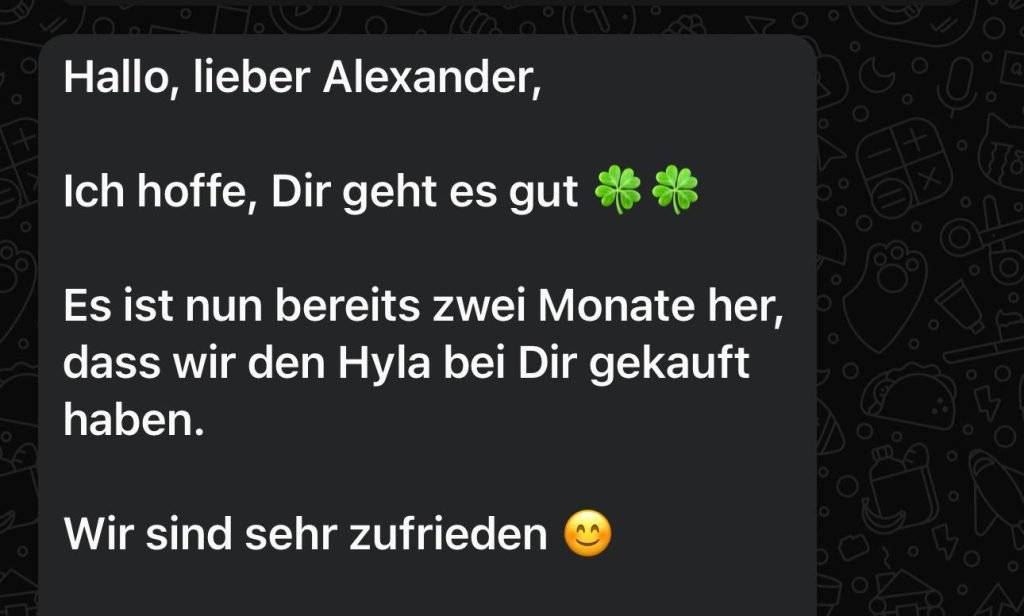The image size is (1024, 616).
Task: Click the second four-leaf clover emoji
Action: 675,190
